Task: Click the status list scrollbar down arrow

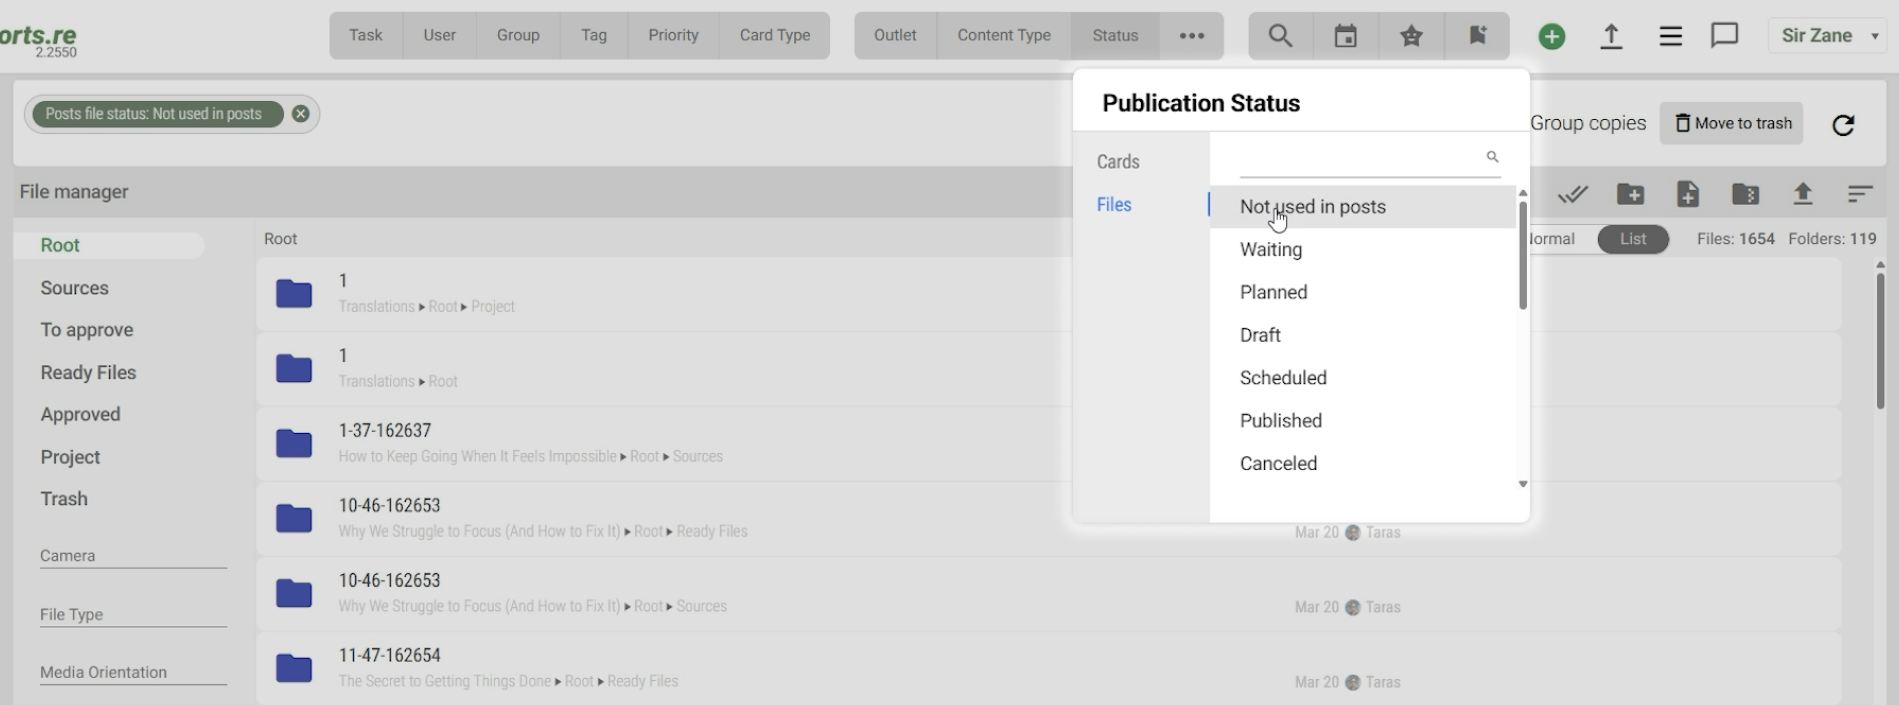Action: click(x=1522, y=484)
